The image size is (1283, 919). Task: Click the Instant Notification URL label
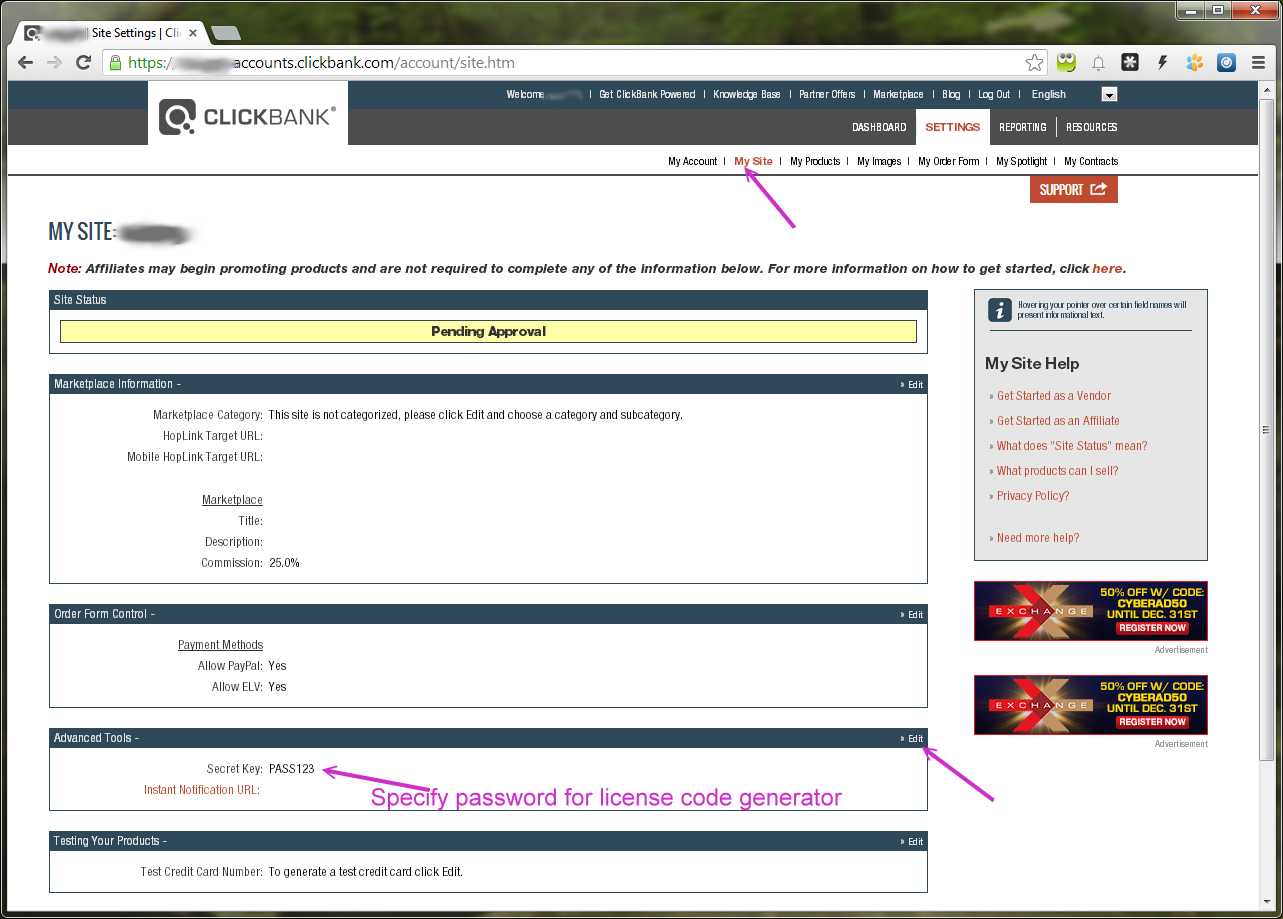202,790
